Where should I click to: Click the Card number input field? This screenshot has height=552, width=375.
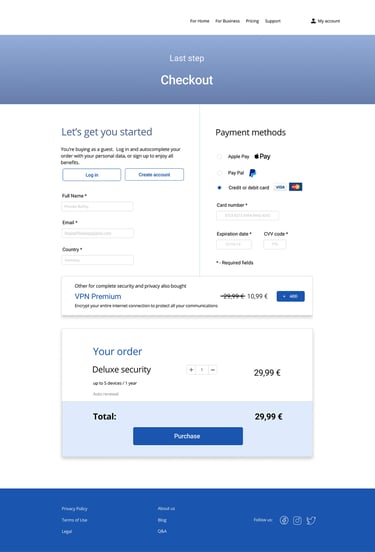(248, 215)
